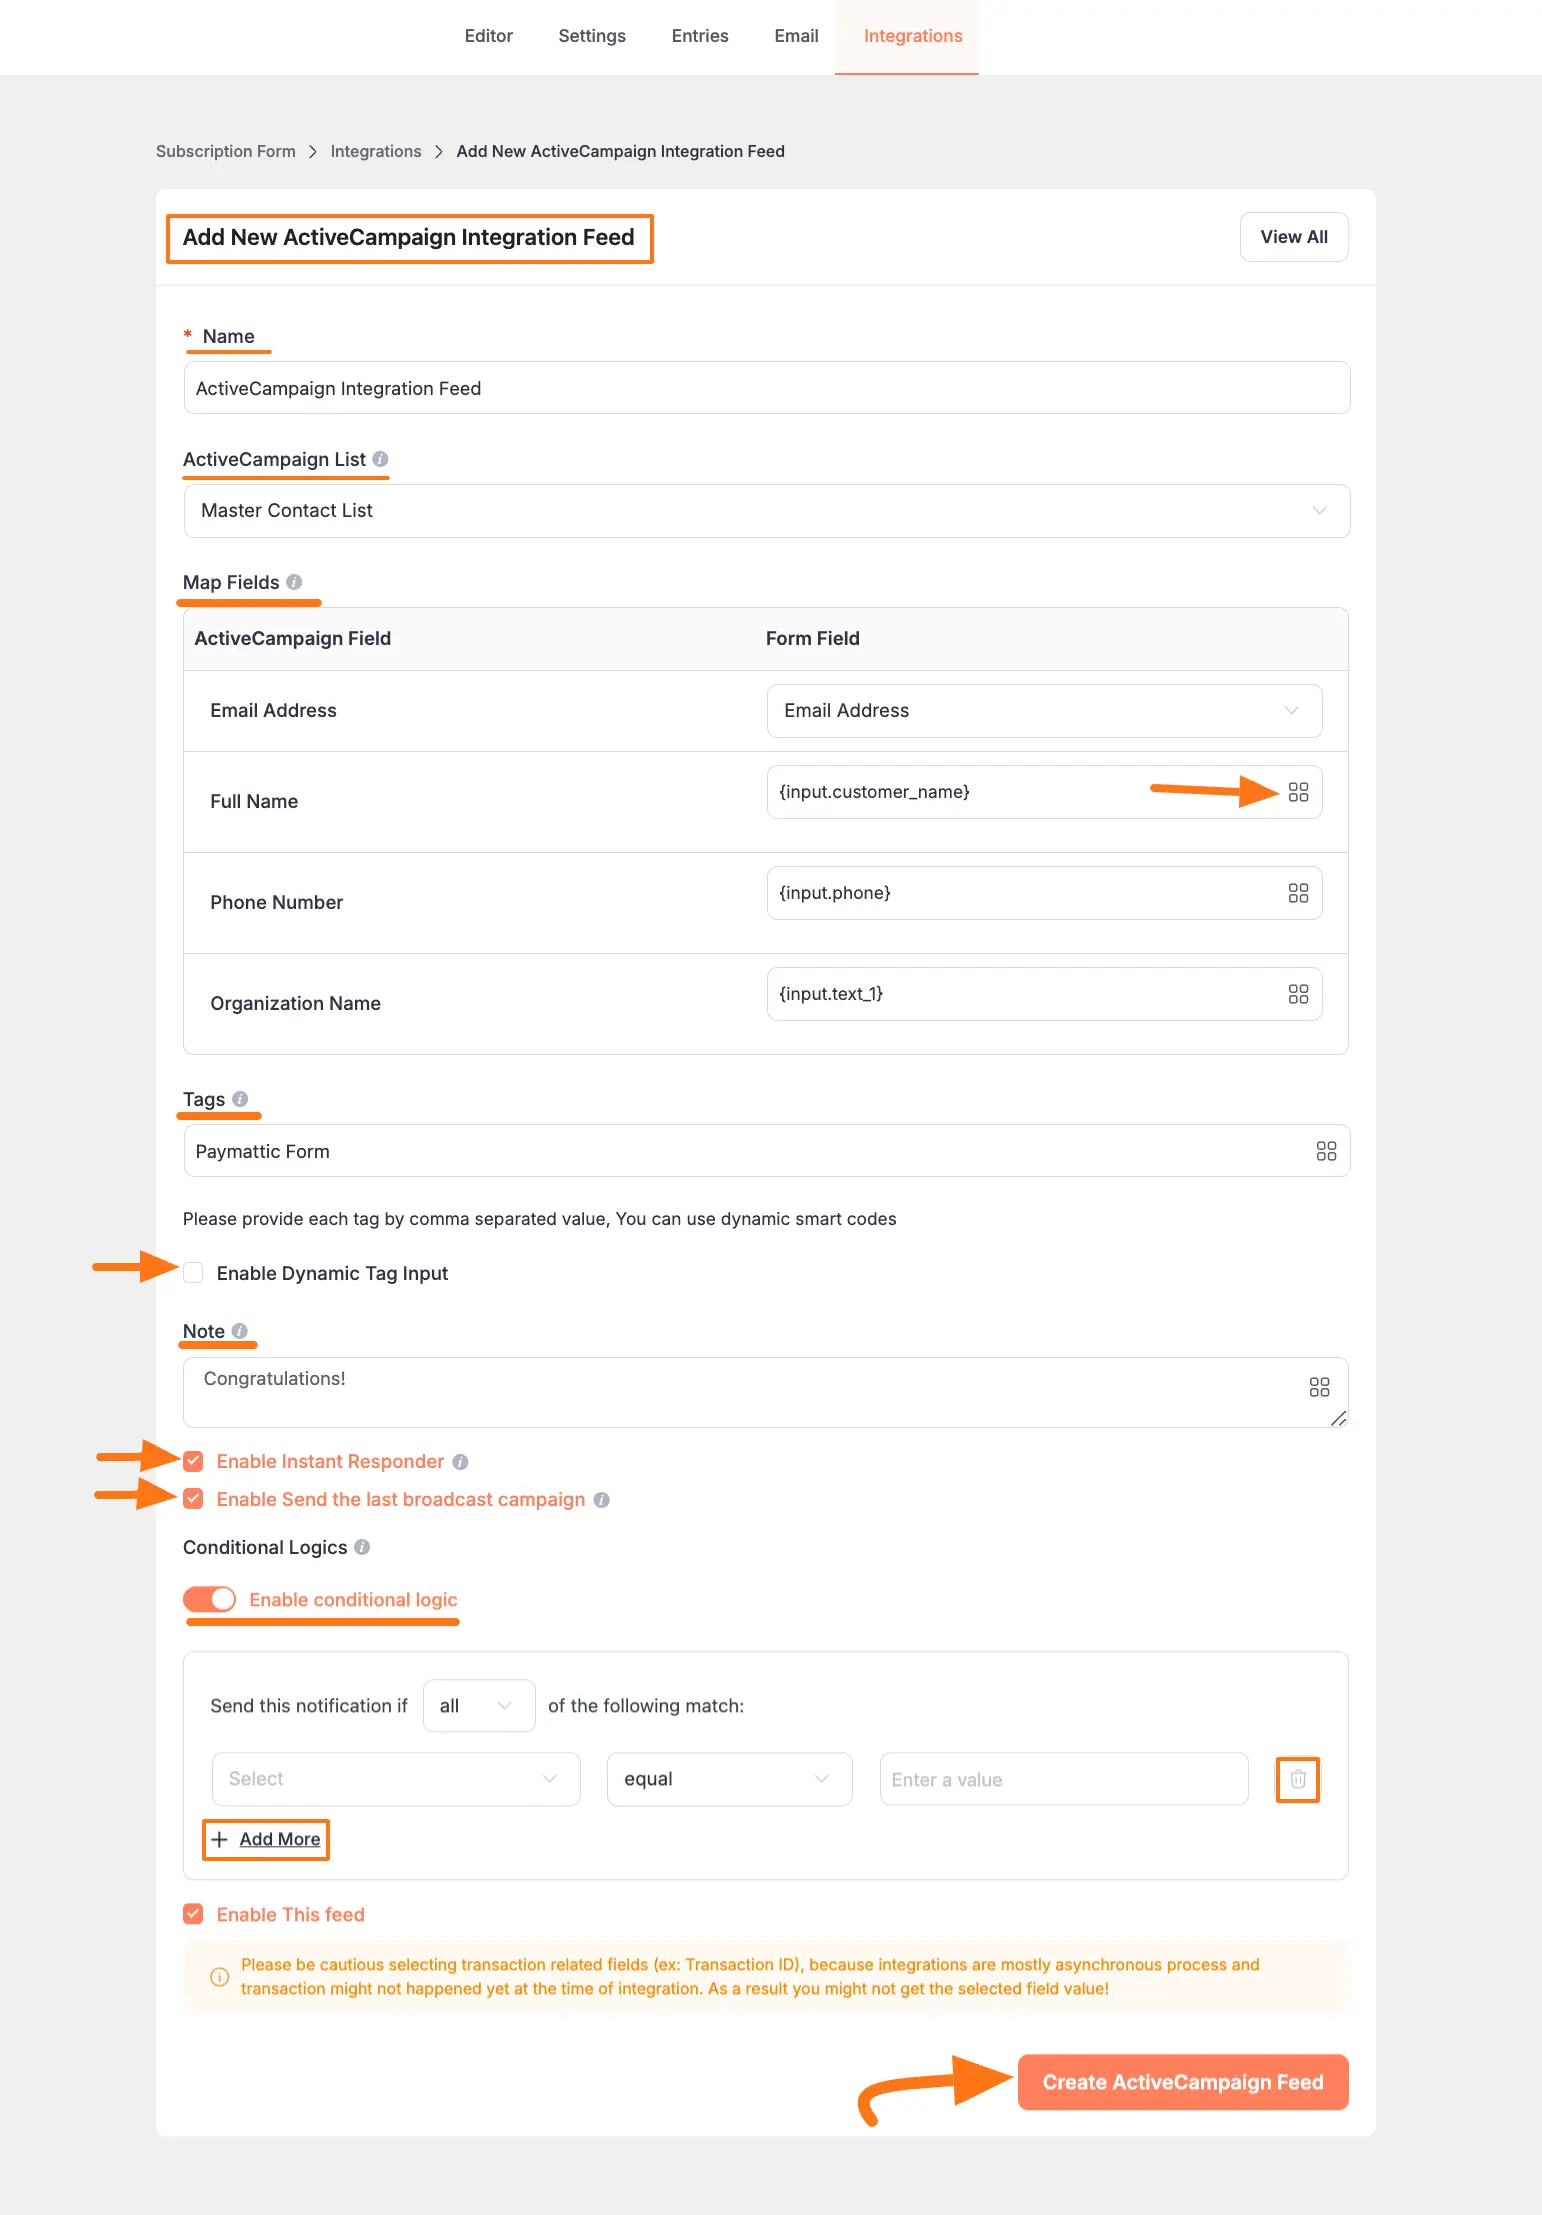1542x2215 pixels.
Task: Click the View All button
Action: click(1294, 237)
